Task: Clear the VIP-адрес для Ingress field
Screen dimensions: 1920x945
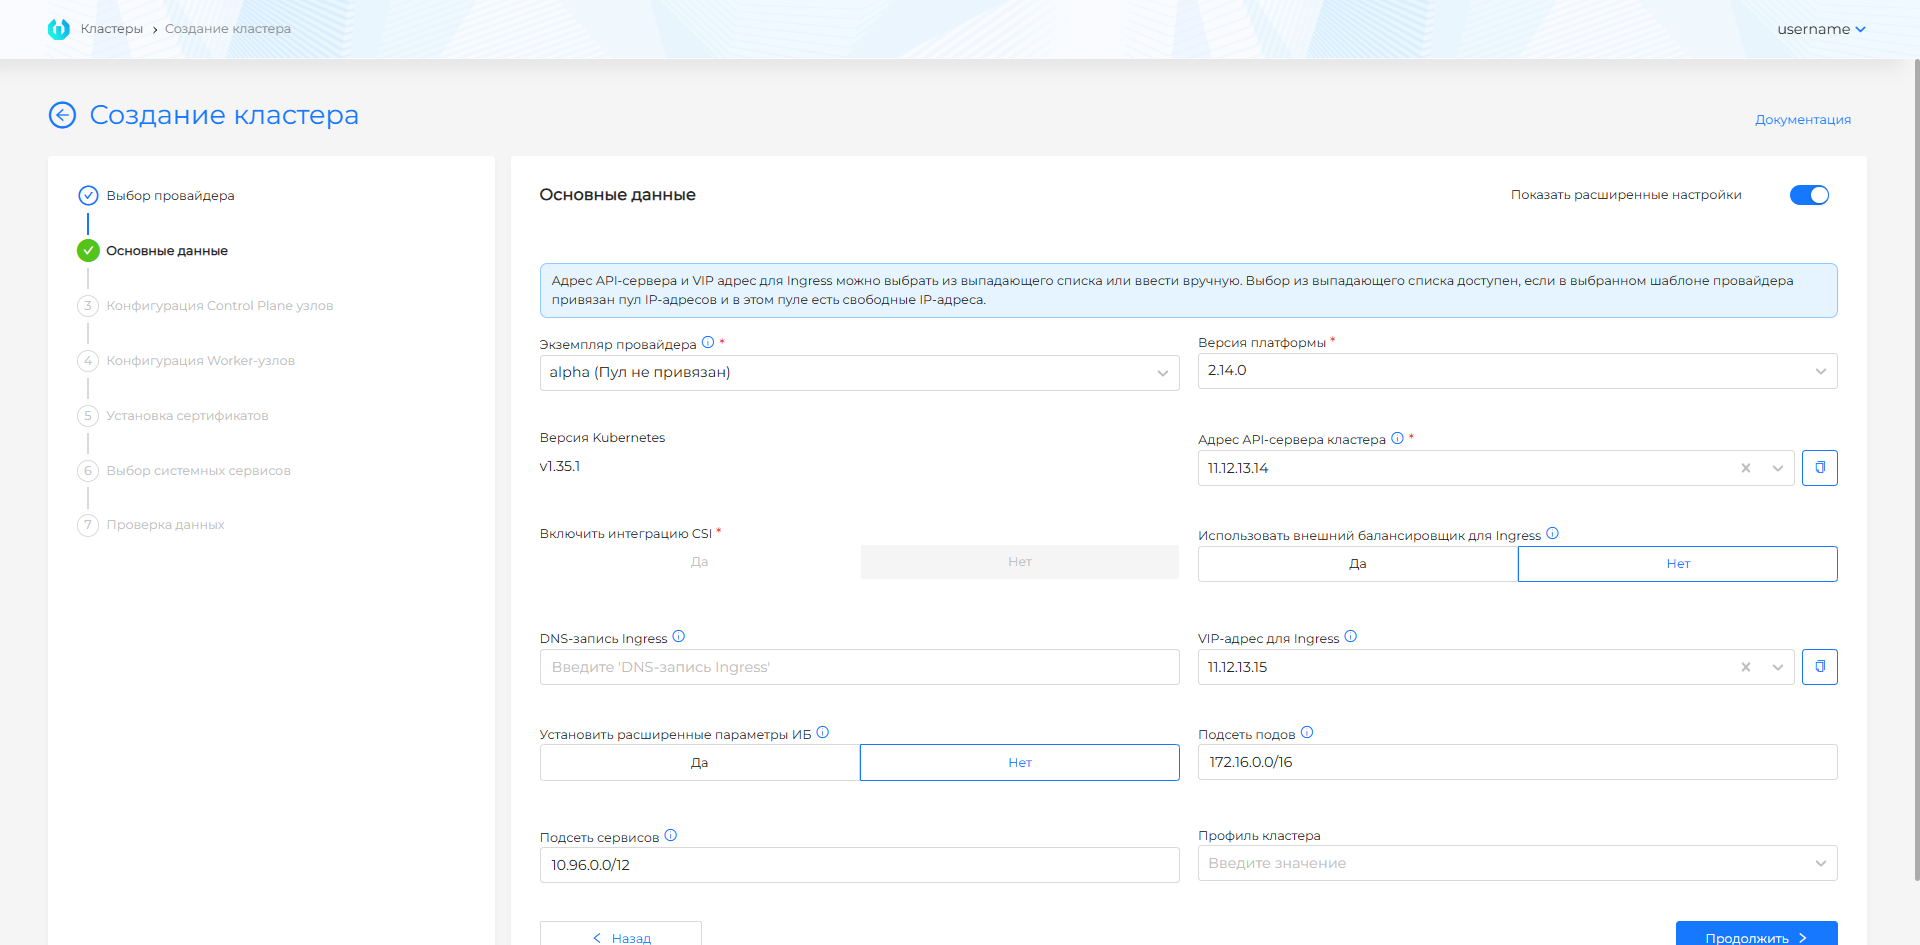Action: pyautogui.click(x=1745, y=667)
